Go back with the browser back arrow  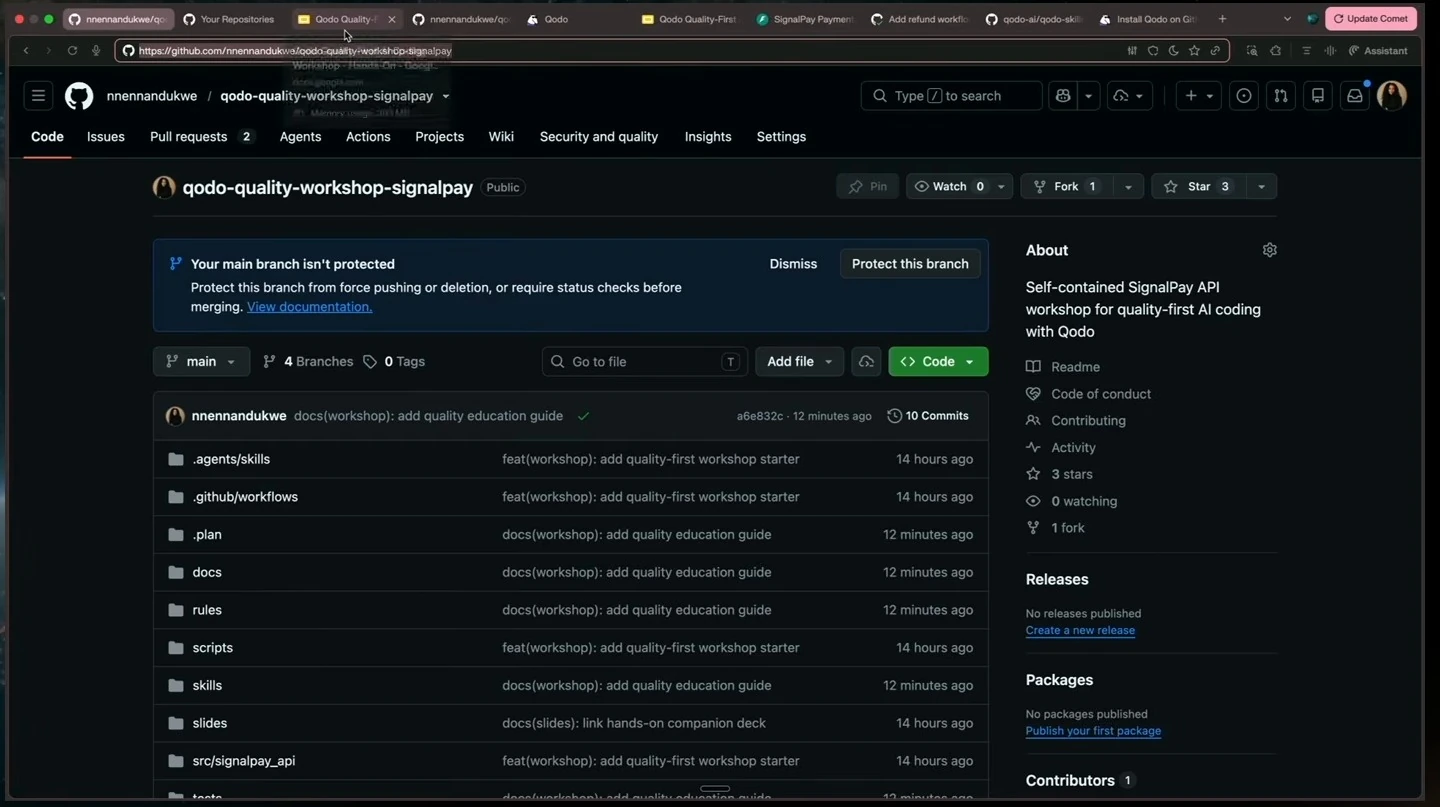pos(26,51)
